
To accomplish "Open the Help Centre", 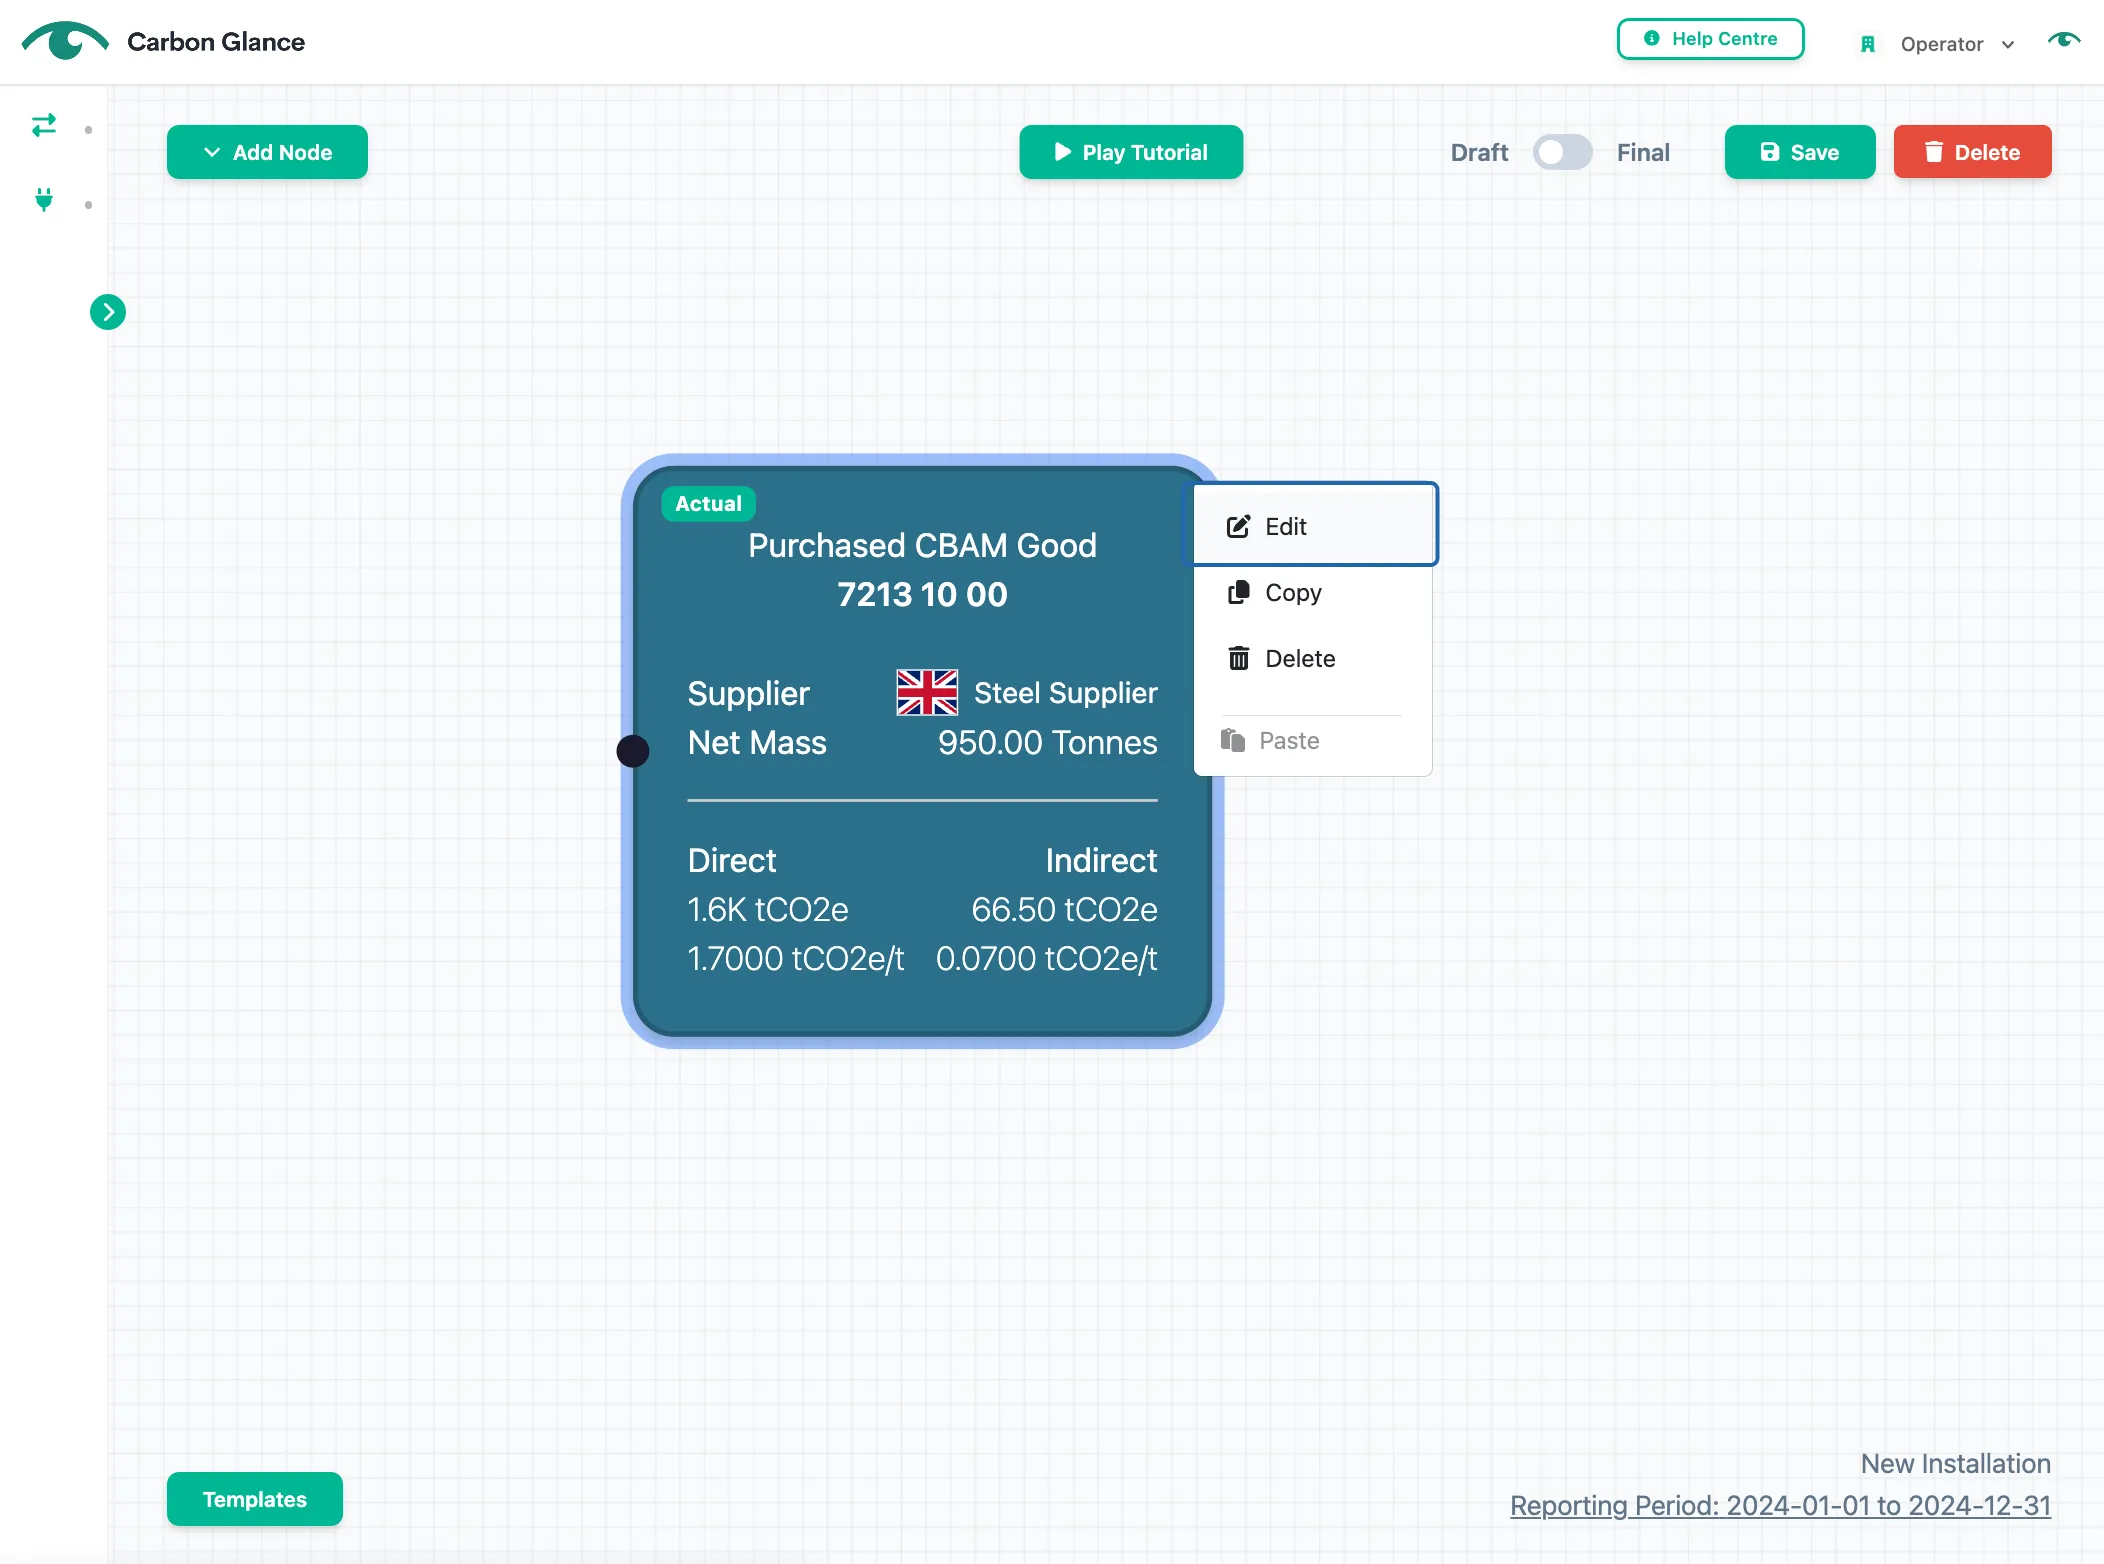I will [x=1710, y=39].
